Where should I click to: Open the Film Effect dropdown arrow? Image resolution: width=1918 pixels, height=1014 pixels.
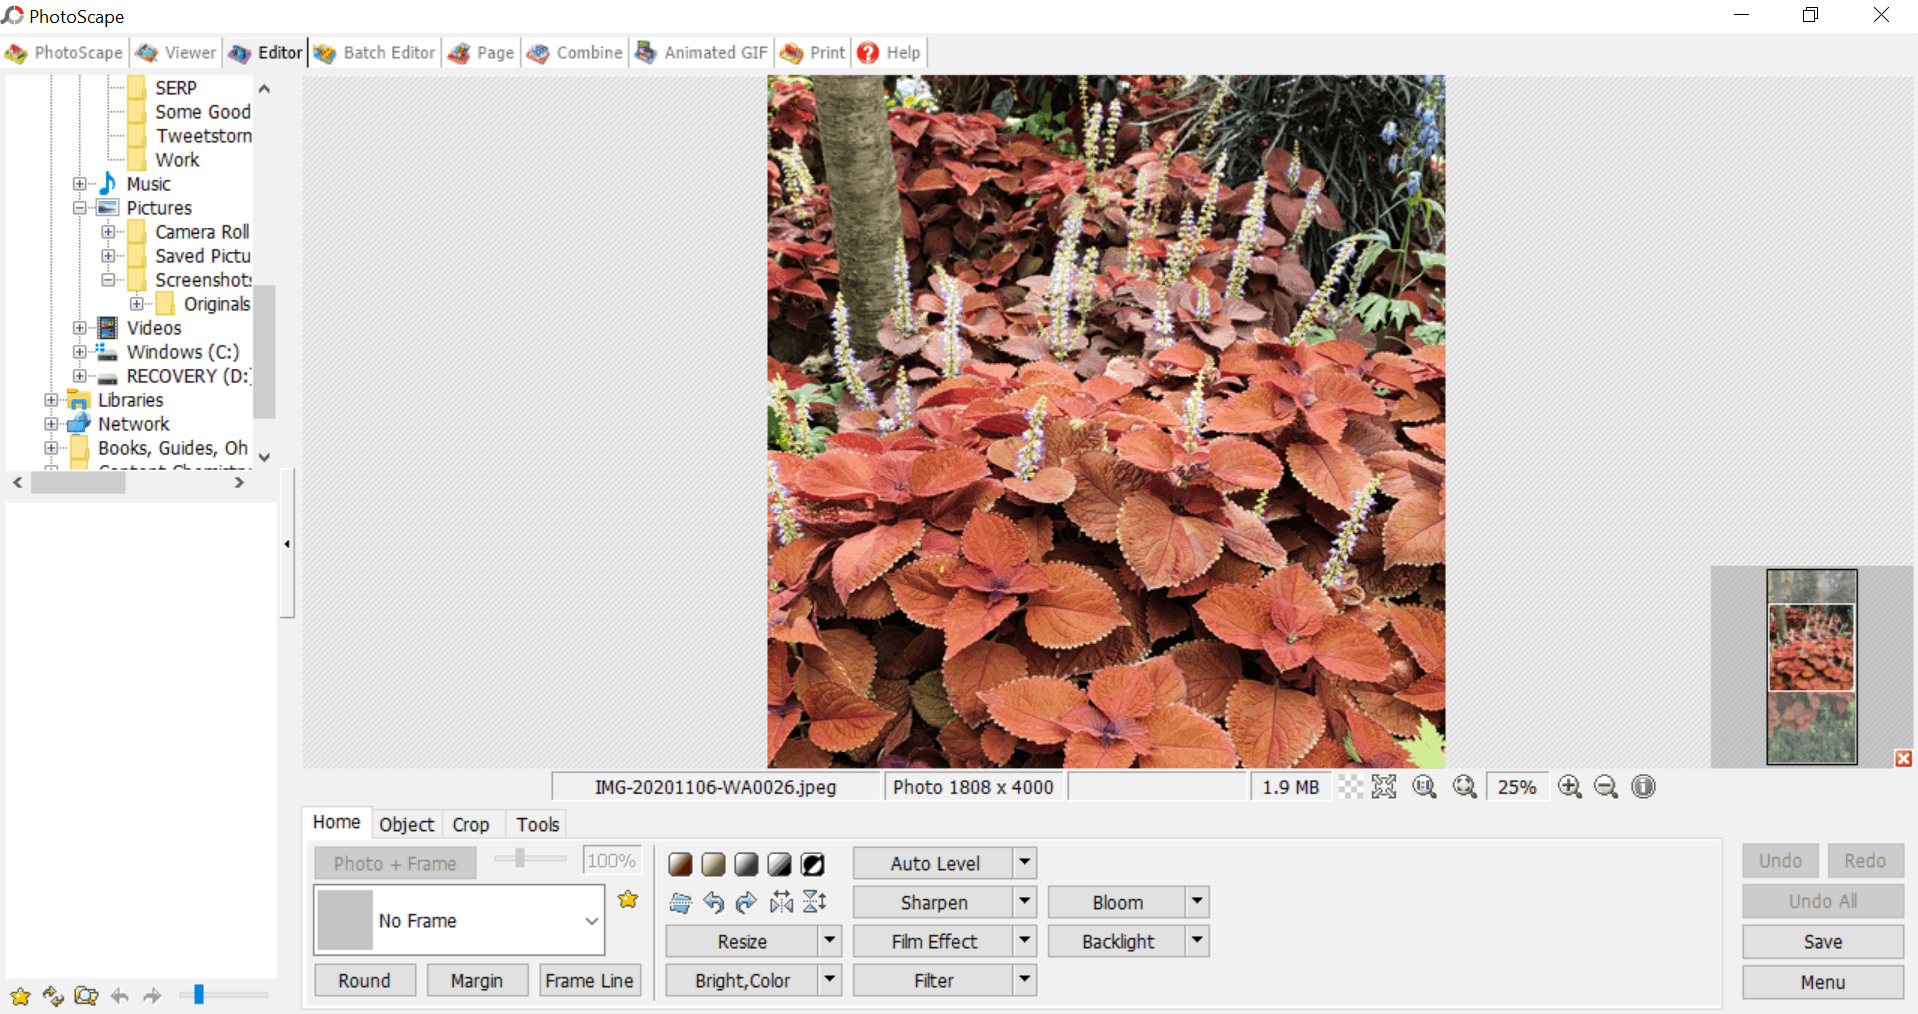click(x=1025, y=941)
